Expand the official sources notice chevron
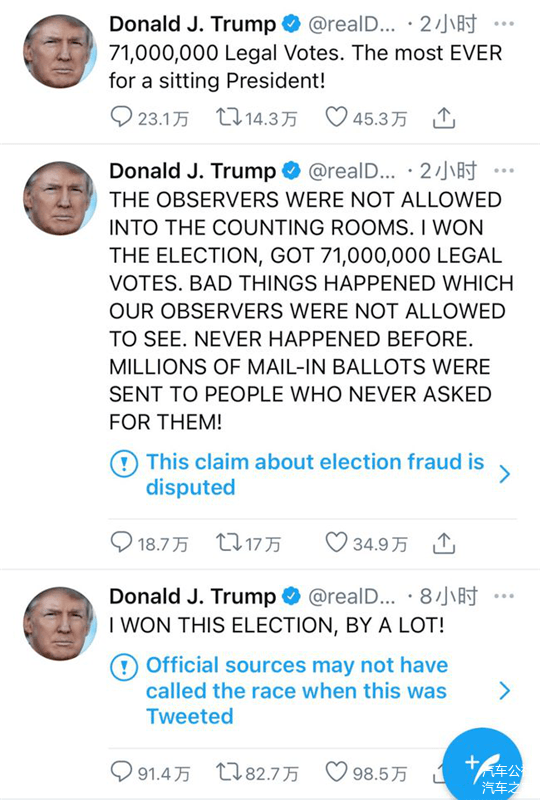 point(504,691)
